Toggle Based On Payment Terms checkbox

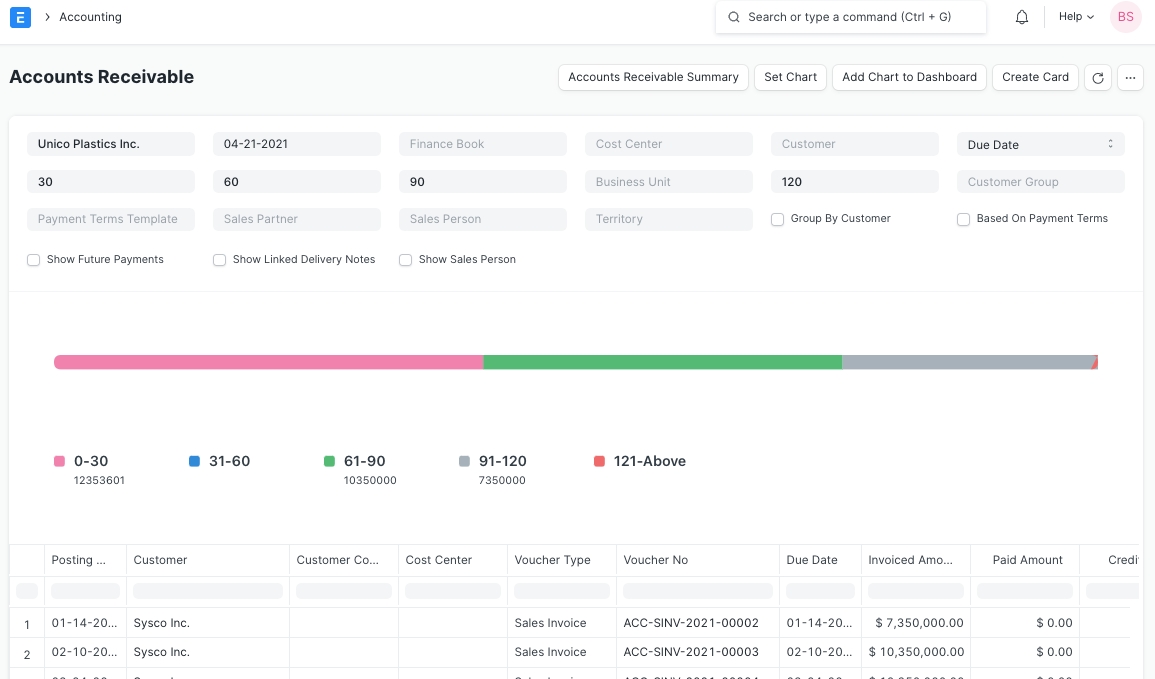tap(963, 219)
